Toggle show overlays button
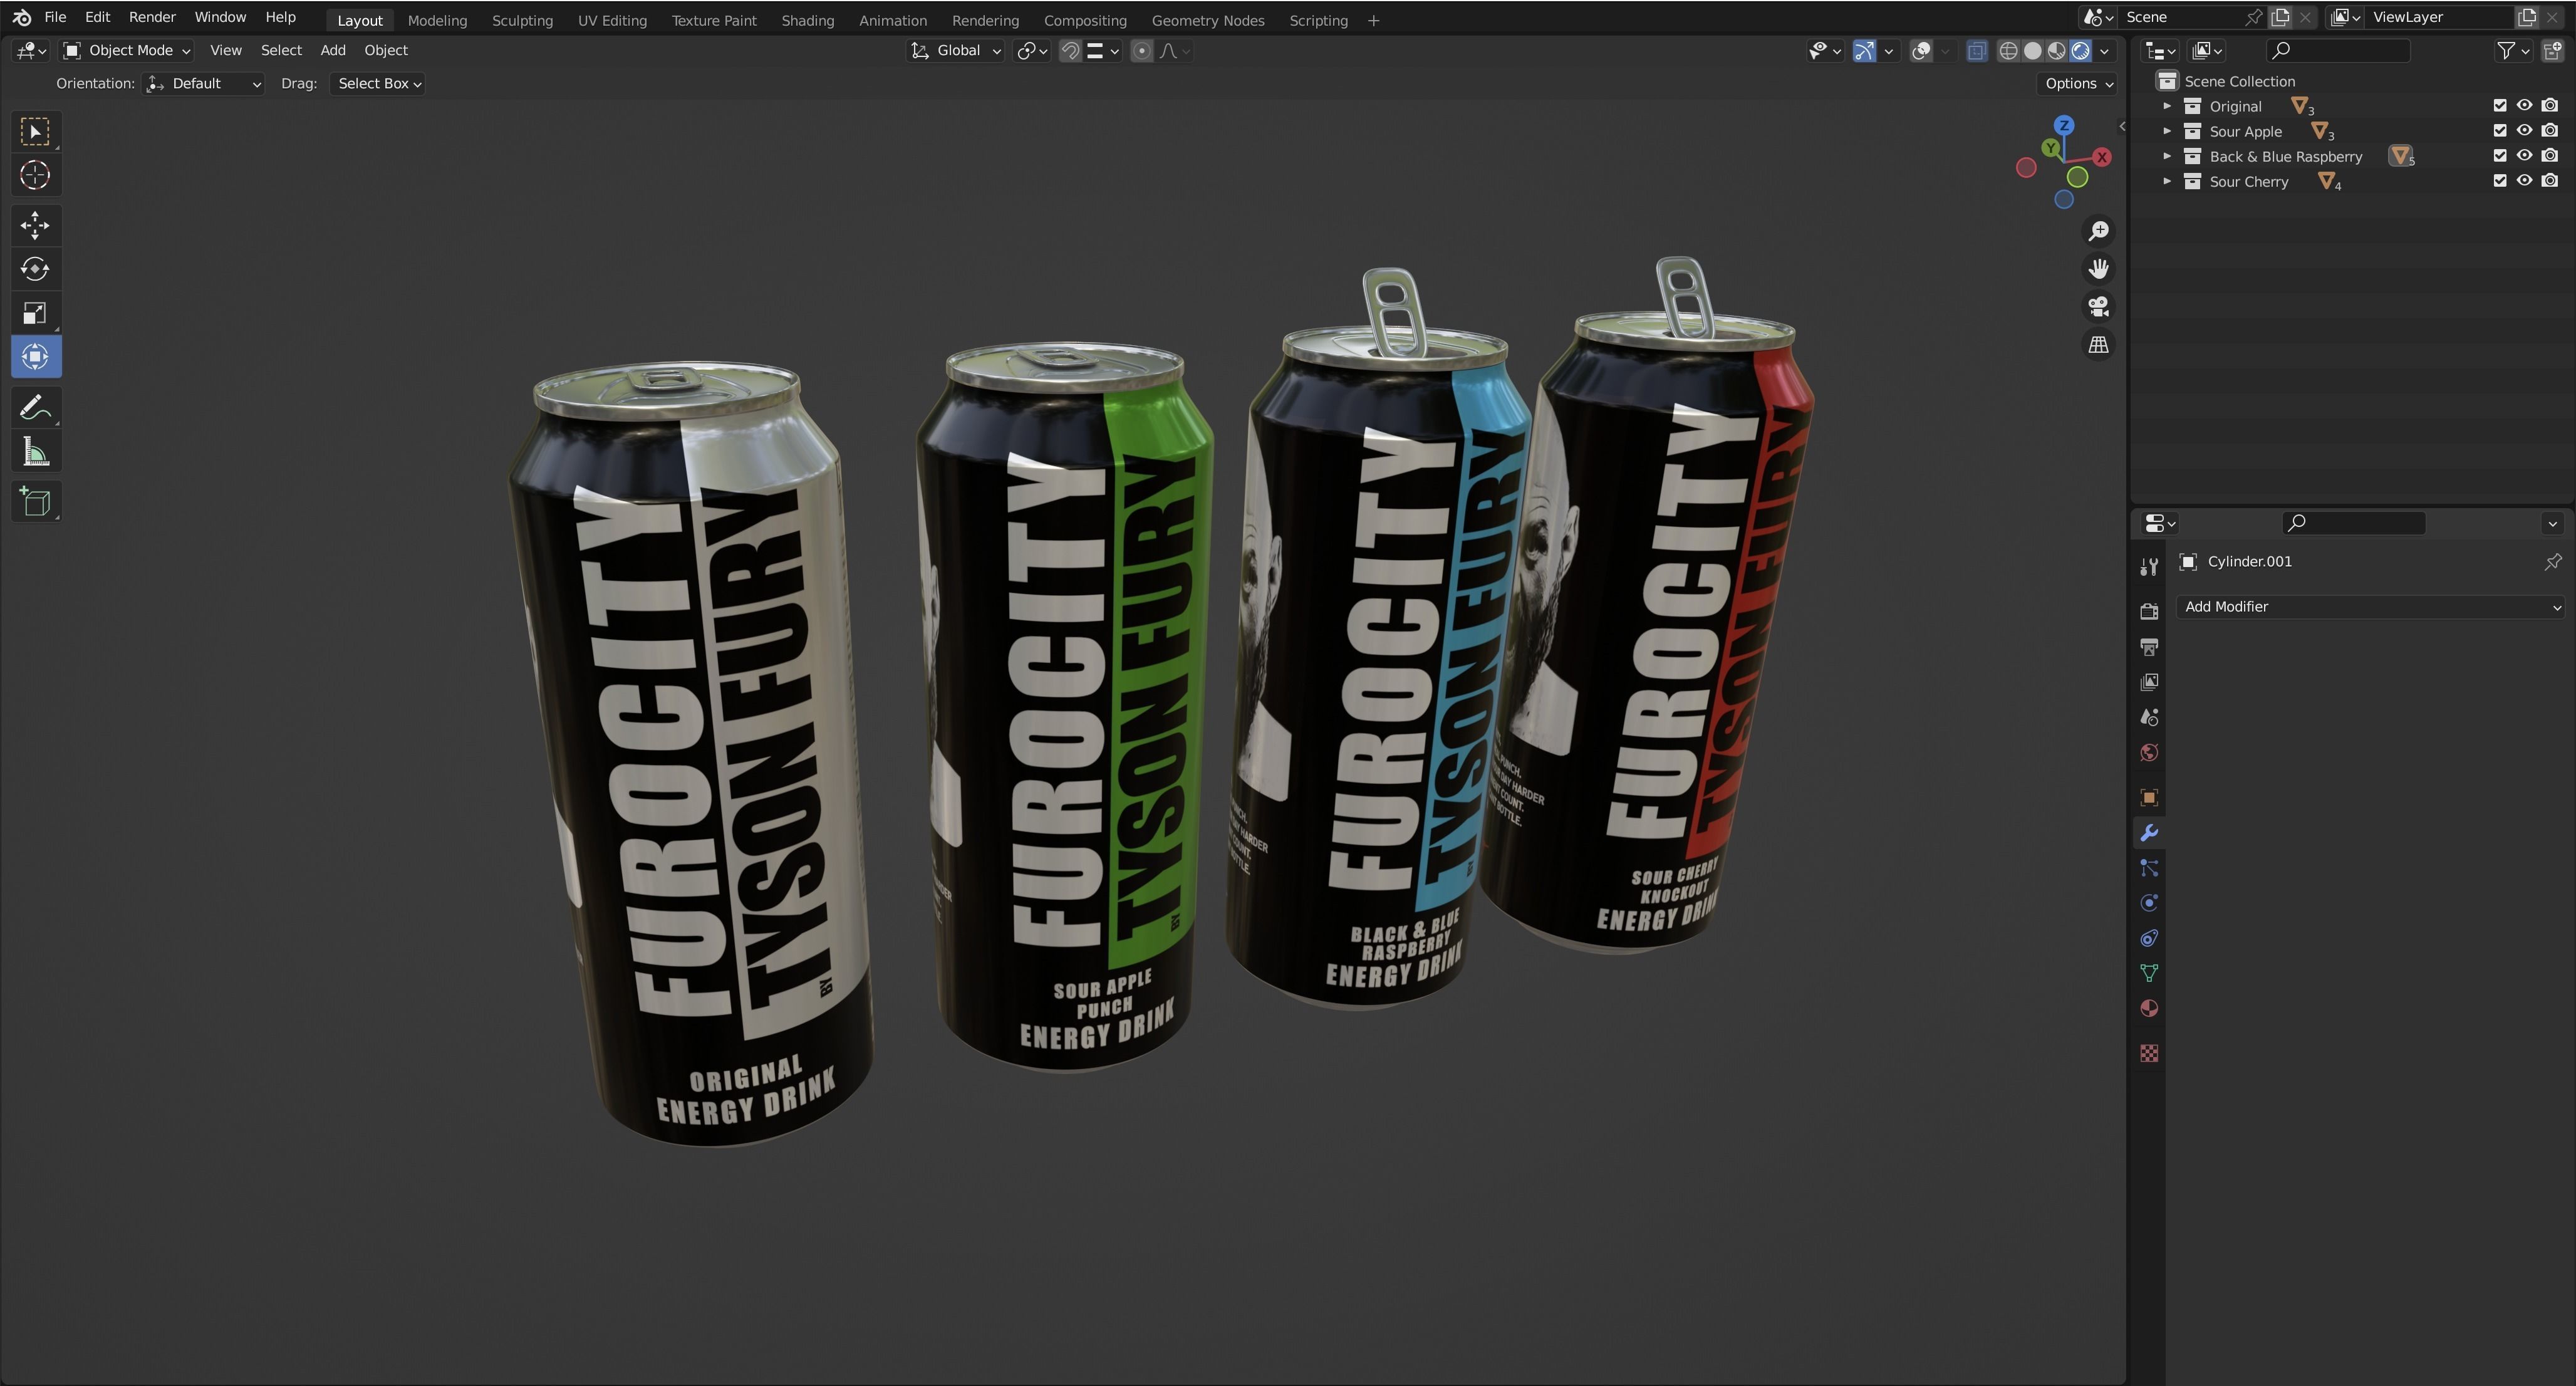 coord(1921,51)
